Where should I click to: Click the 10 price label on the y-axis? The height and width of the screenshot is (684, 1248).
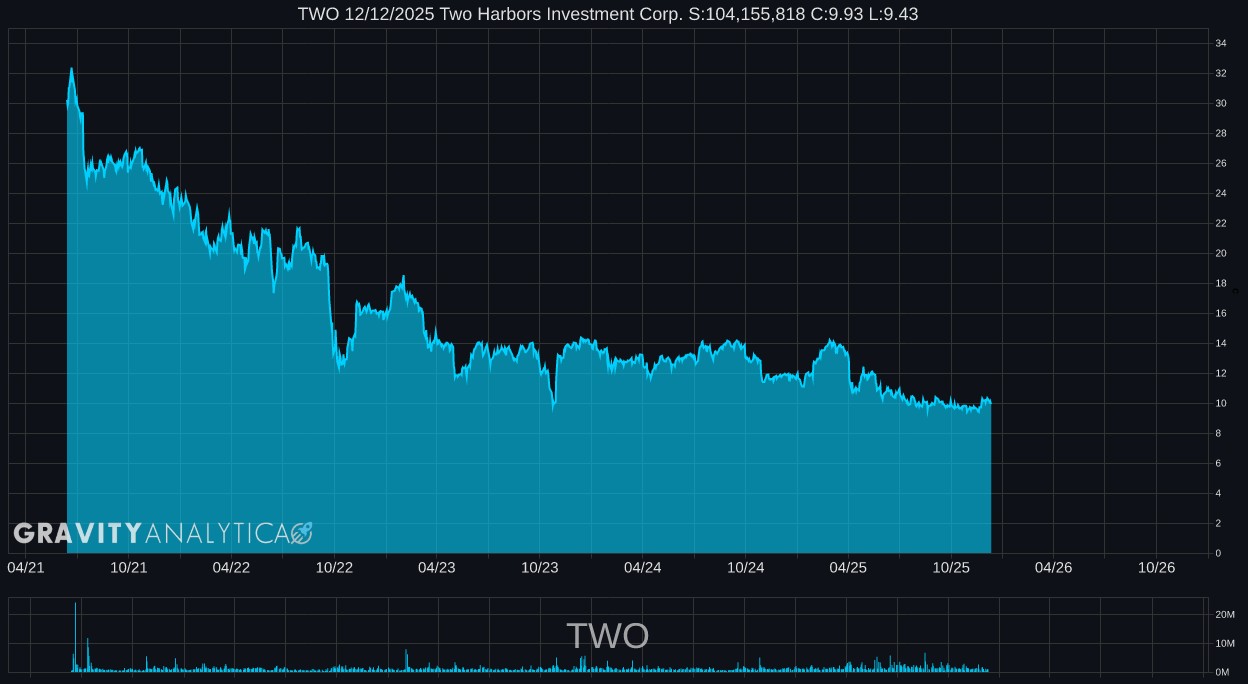coord(1221,403)
